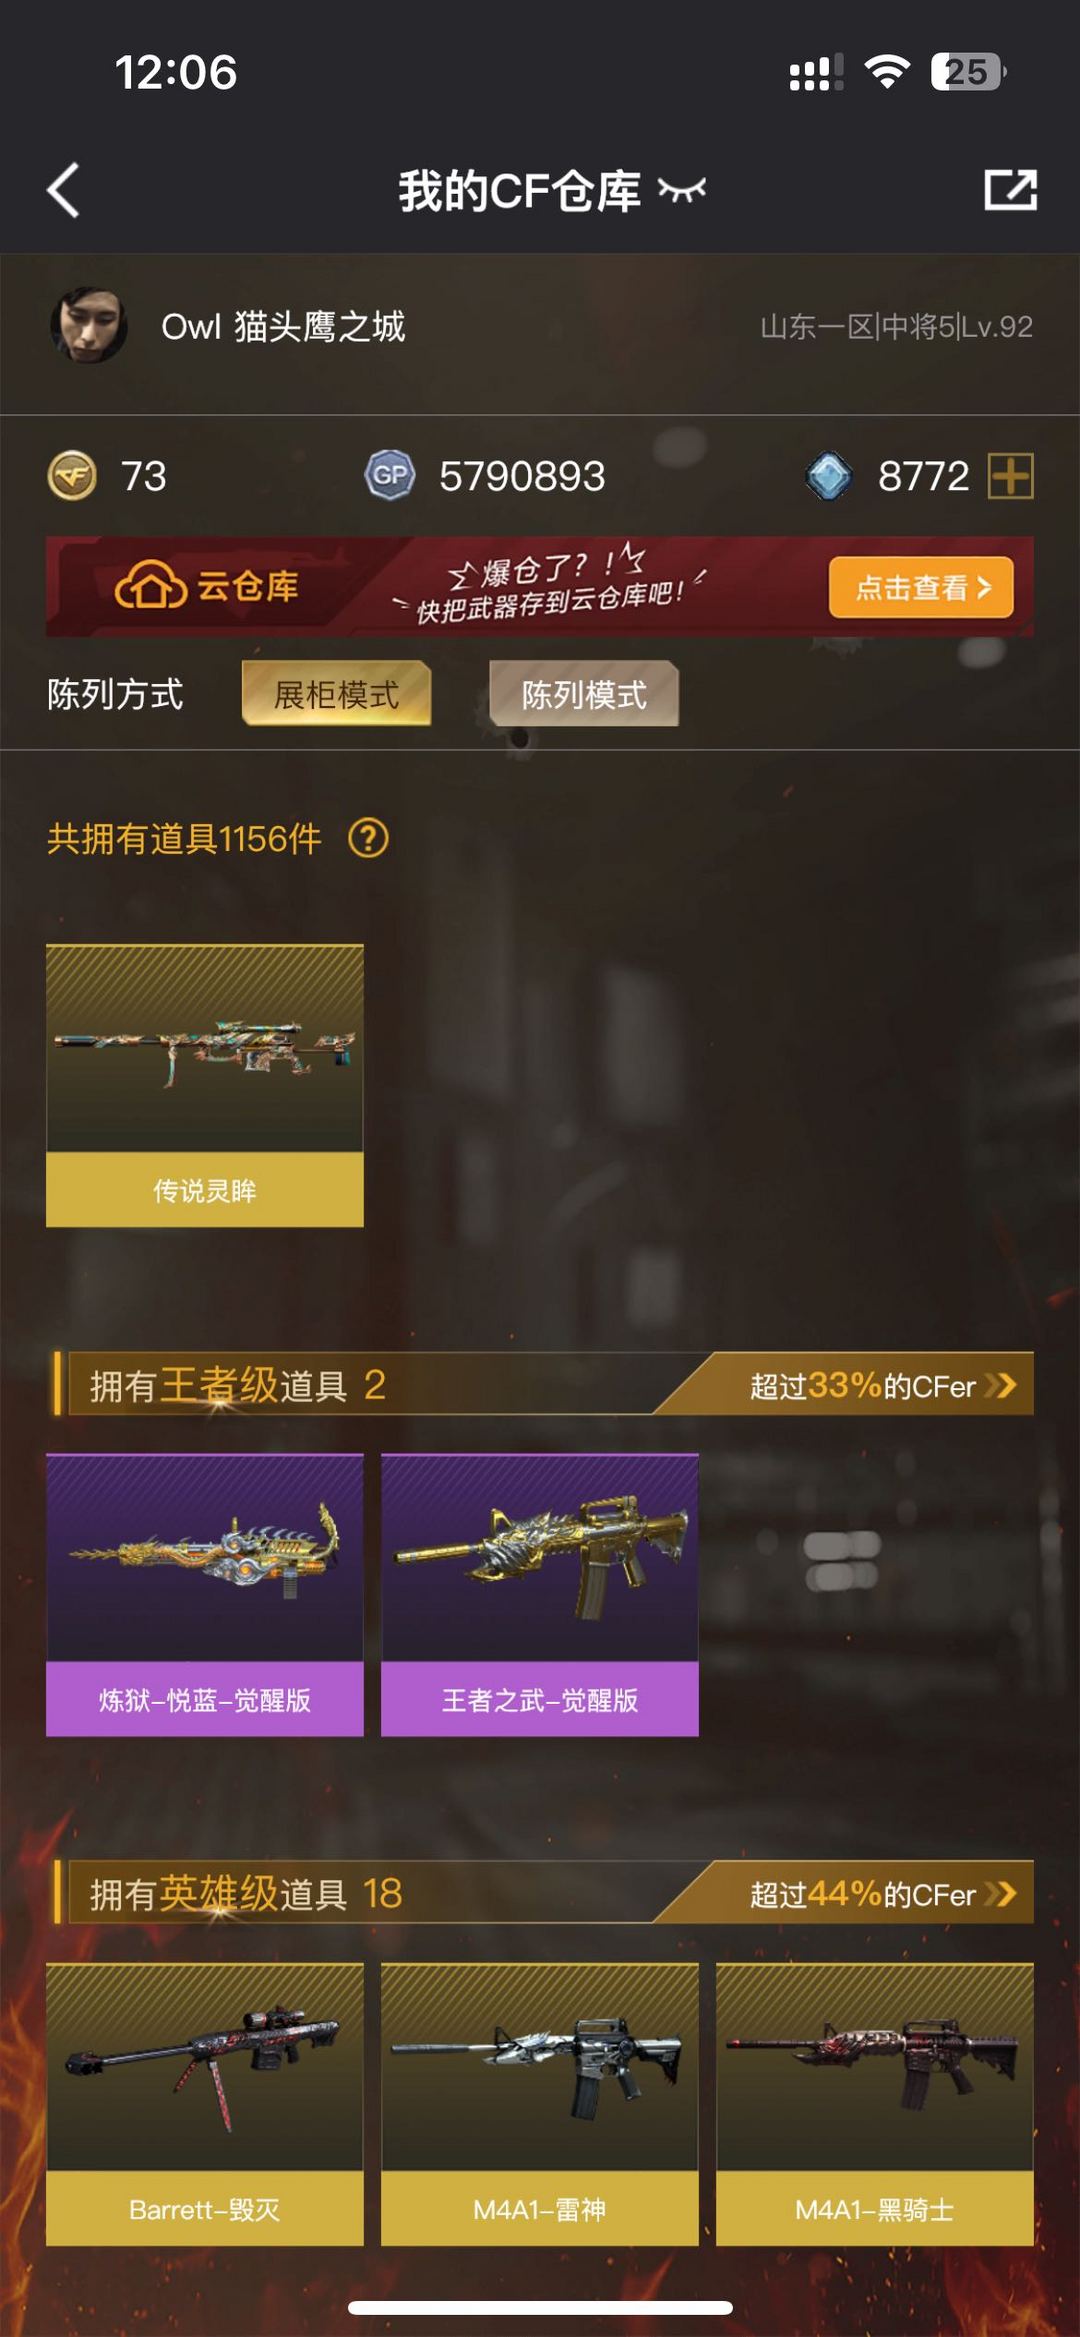Tap the Owl 猫头鹰之城 profile avatar
The width and height of the screenshot is (1080, 2337).
(88, 325)
